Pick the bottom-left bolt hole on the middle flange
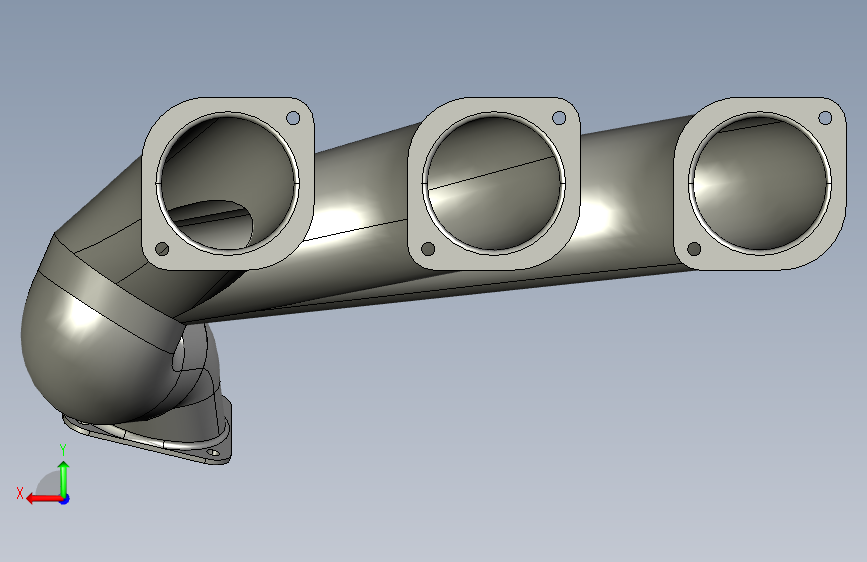Image resolution: width=867 pixels, height=562 pixels. click(x=427, y=249)
